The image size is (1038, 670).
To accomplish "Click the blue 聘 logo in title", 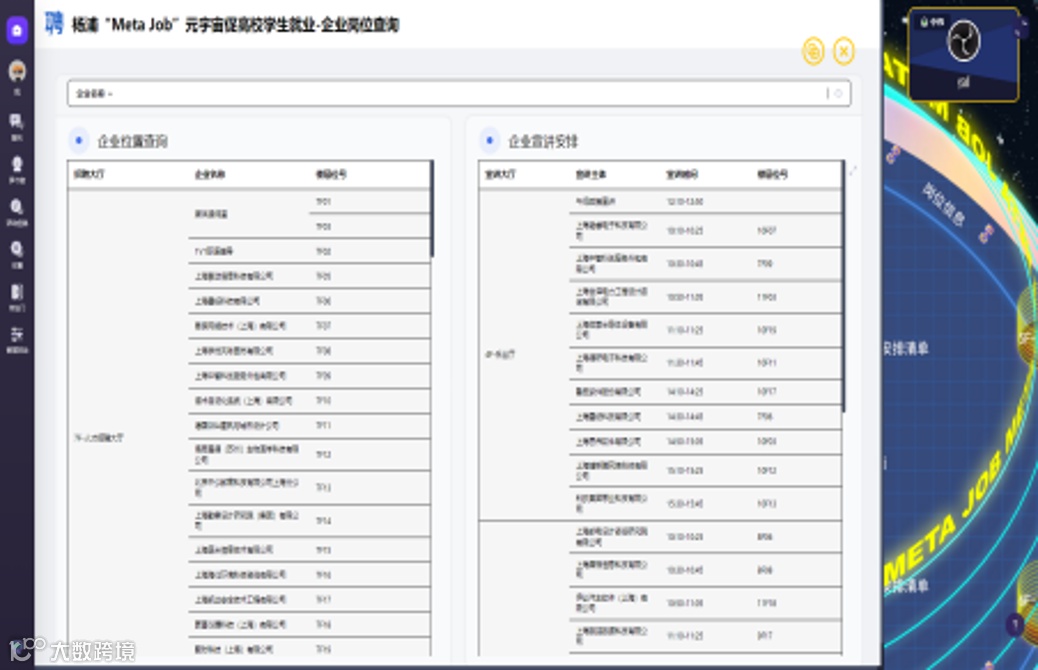I will click(54, 24).
